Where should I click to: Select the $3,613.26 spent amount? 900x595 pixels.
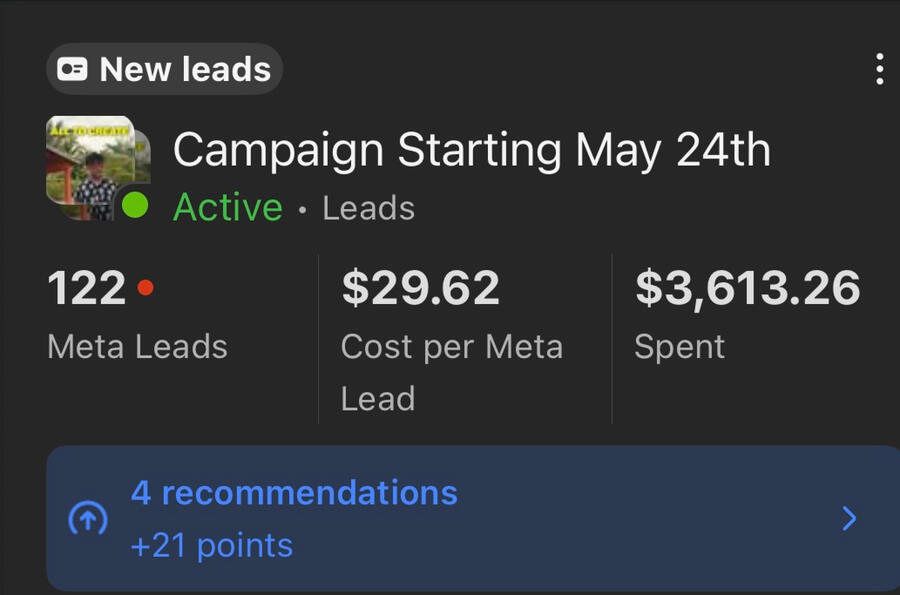click(x=747, y=289)
